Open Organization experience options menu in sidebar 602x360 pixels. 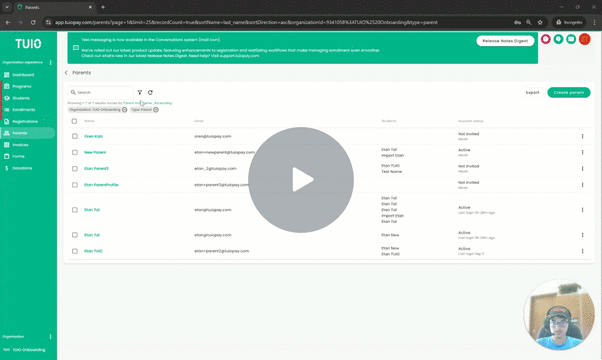(50, 62)
